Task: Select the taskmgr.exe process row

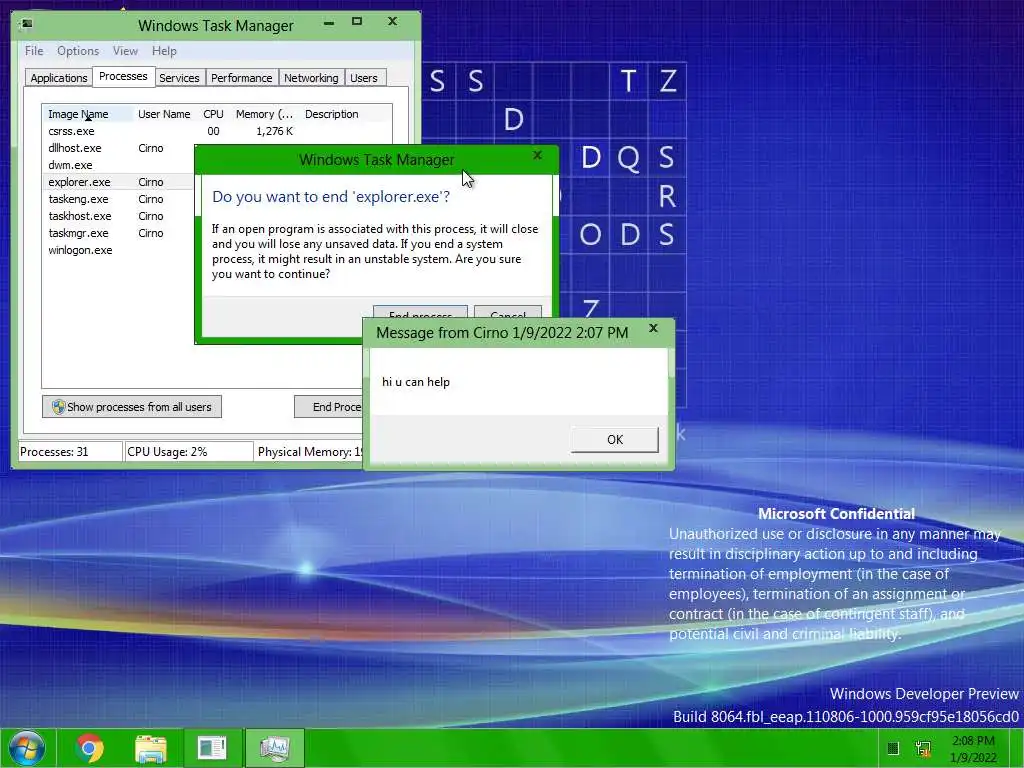Action: click(x=119, y=233)
